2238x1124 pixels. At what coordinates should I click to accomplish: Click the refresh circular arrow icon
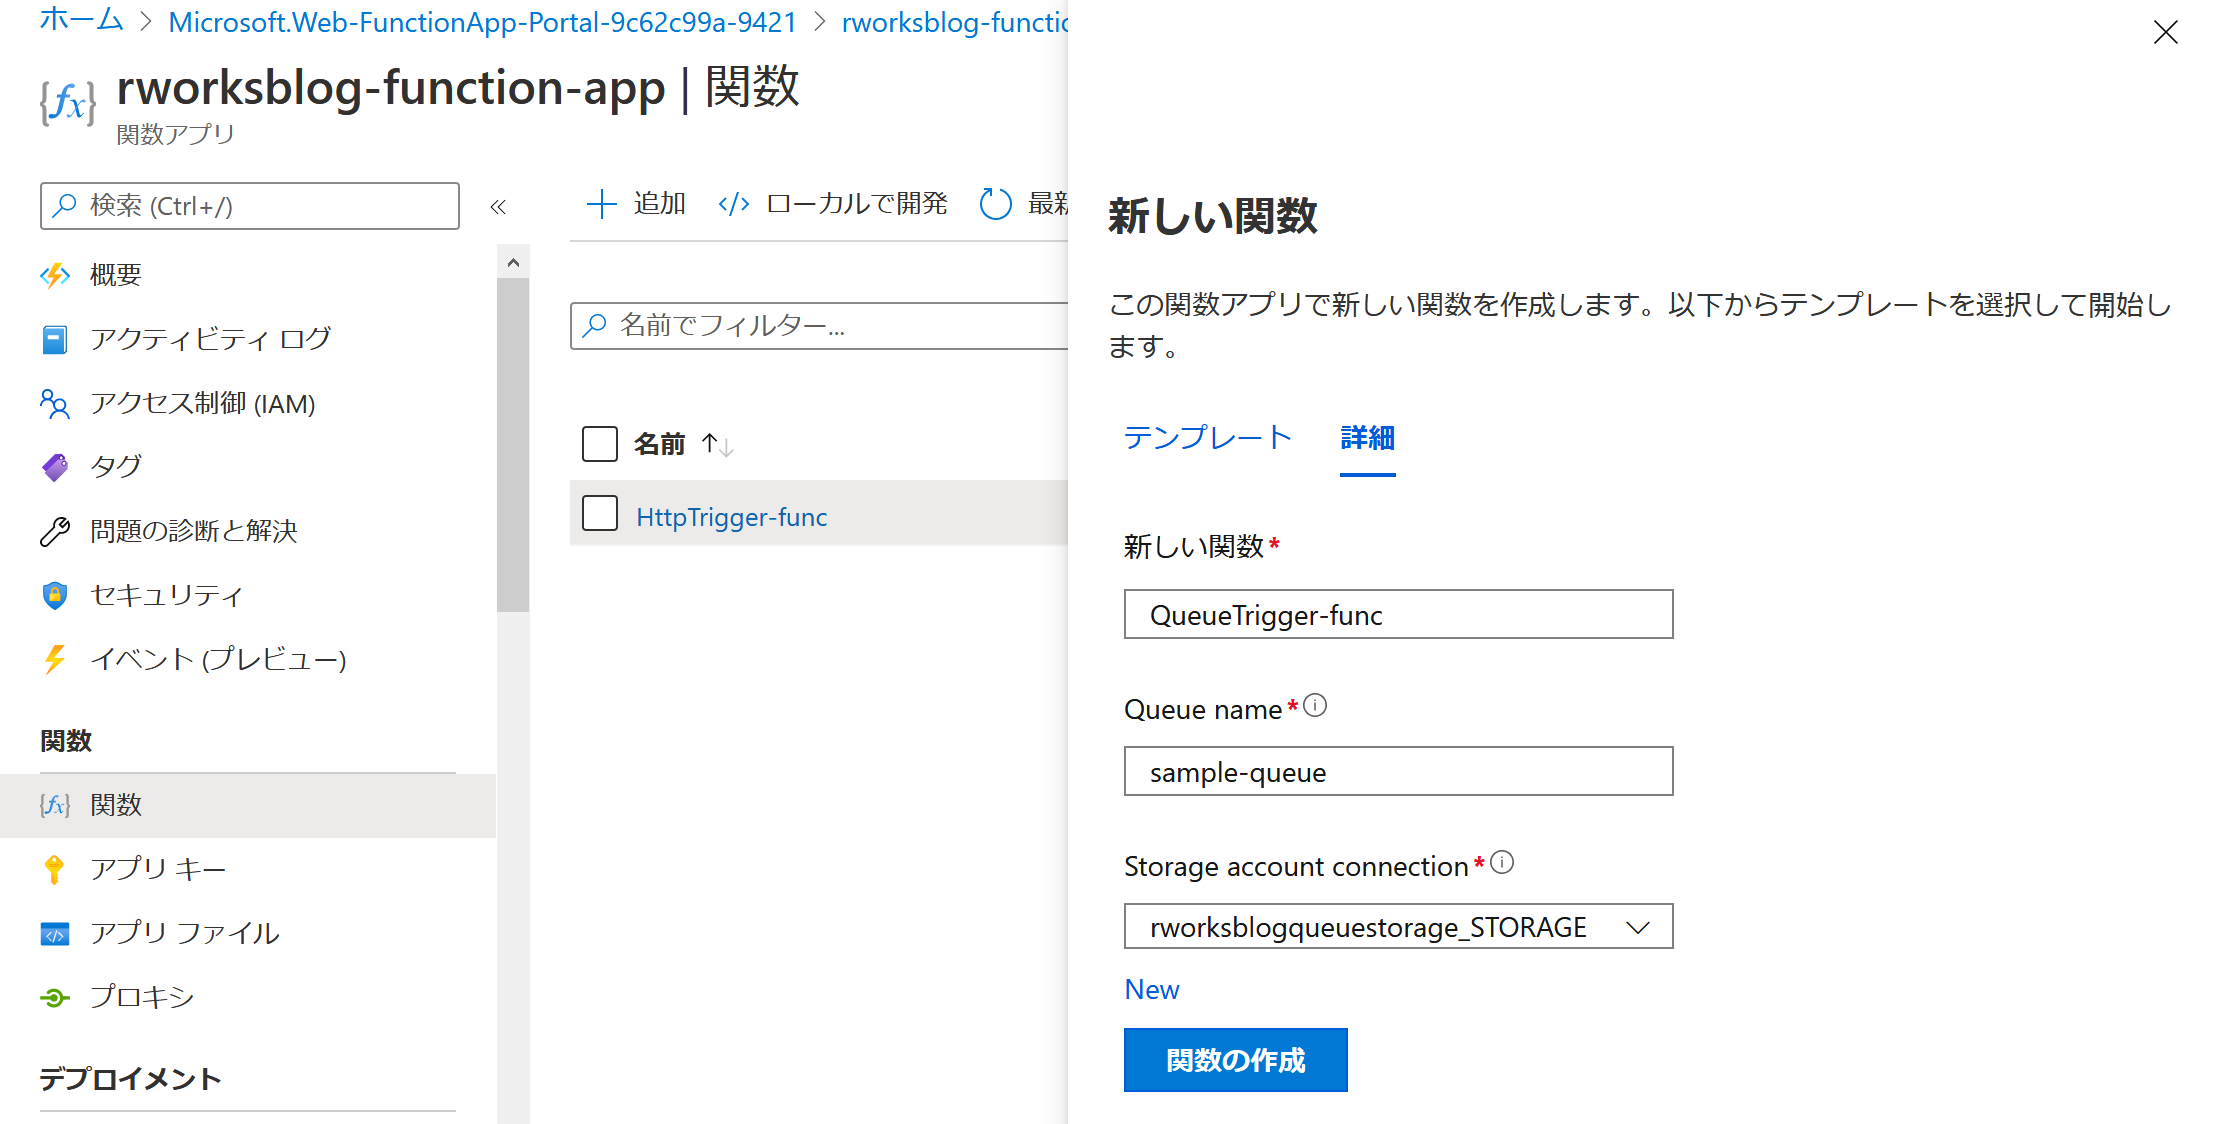[995, 204]
